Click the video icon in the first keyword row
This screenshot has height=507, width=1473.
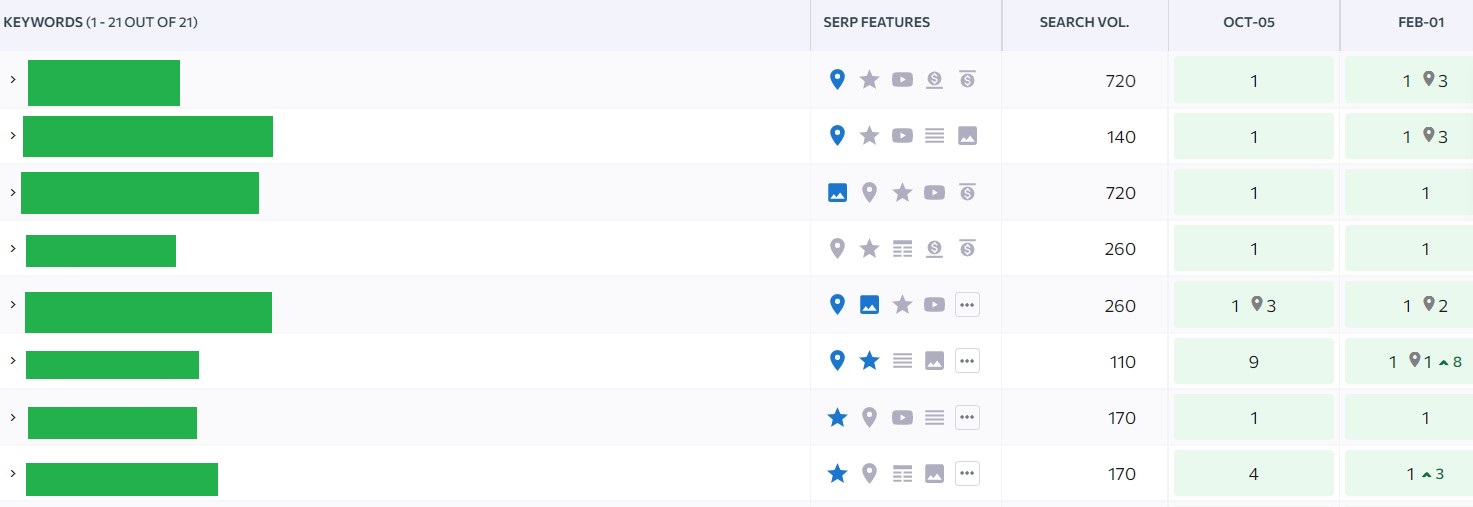pyautogui.click(x=902, y=80)
